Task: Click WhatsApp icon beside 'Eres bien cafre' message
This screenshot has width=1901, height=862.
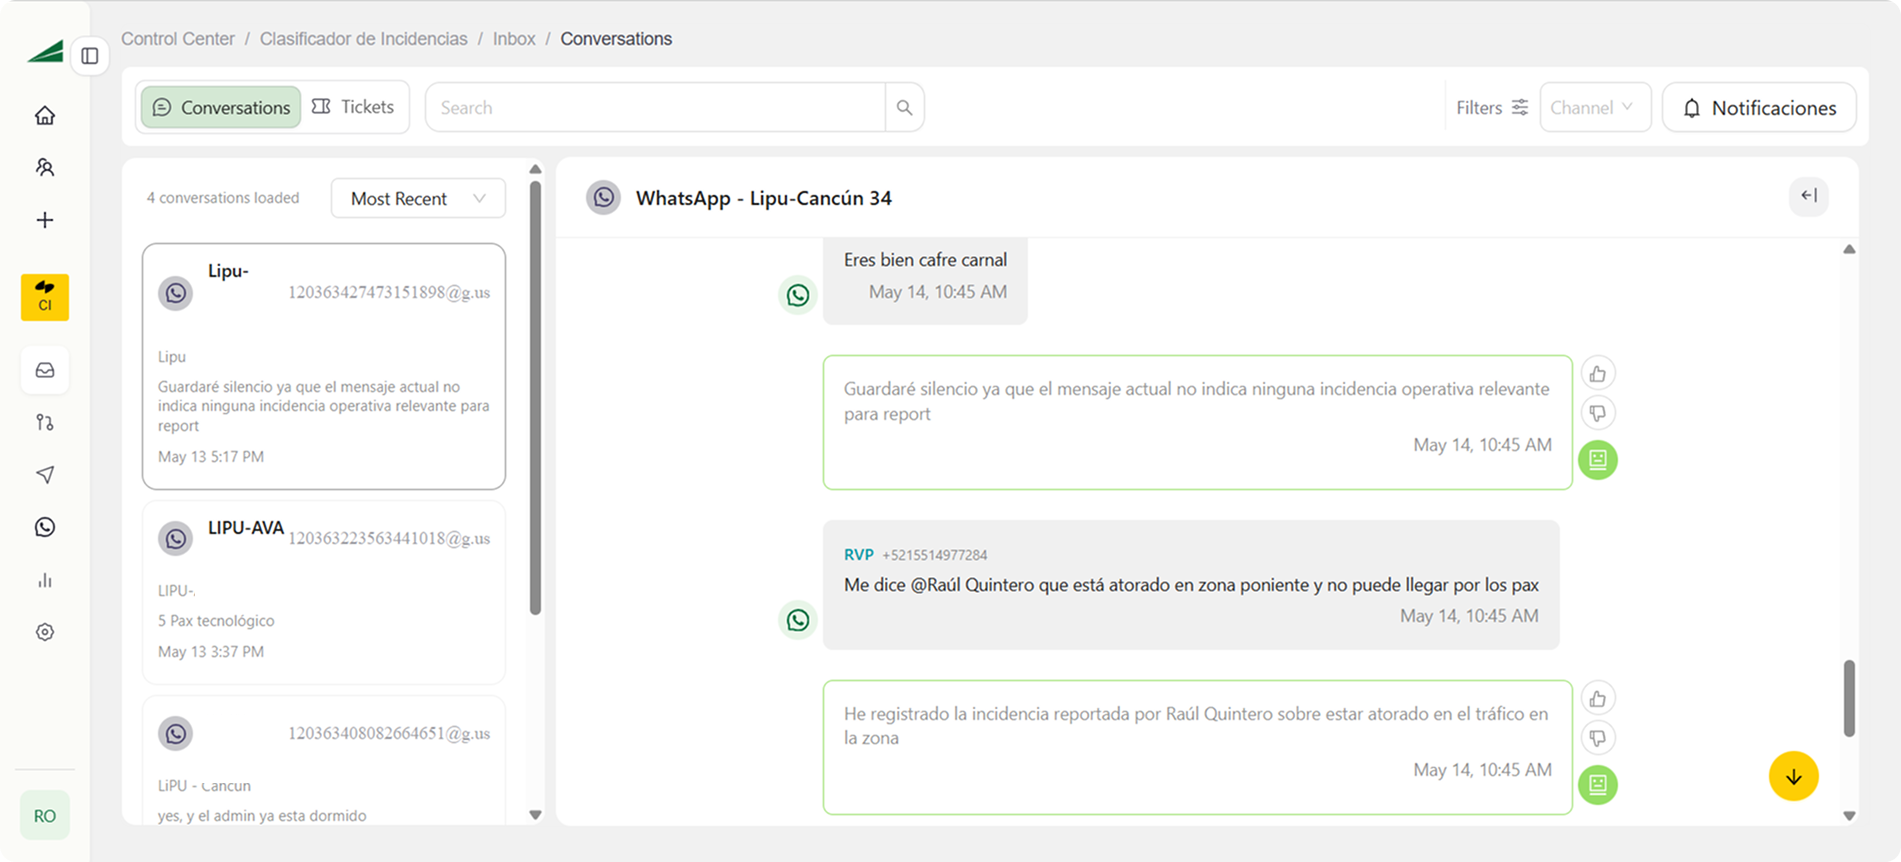Action: click(x=798, y=295)
